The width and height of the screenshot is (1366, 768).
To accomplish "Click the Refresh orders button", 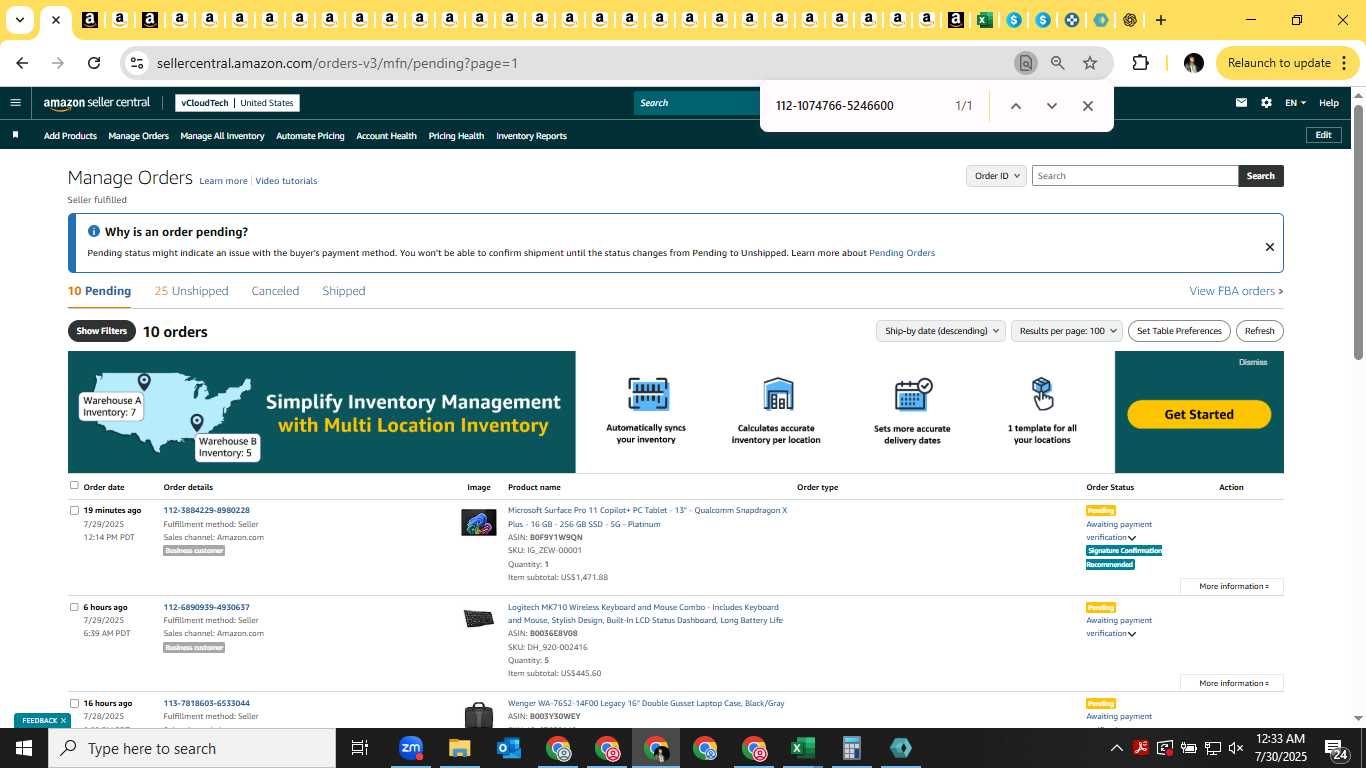I will pyautogui.click(x=1259, y=331).
